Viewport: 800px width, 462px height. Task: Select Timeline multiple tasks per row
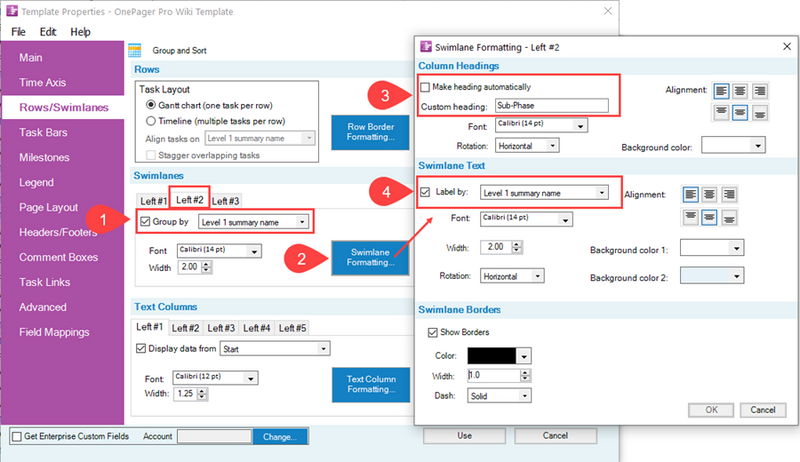click(x=151, y=121)
